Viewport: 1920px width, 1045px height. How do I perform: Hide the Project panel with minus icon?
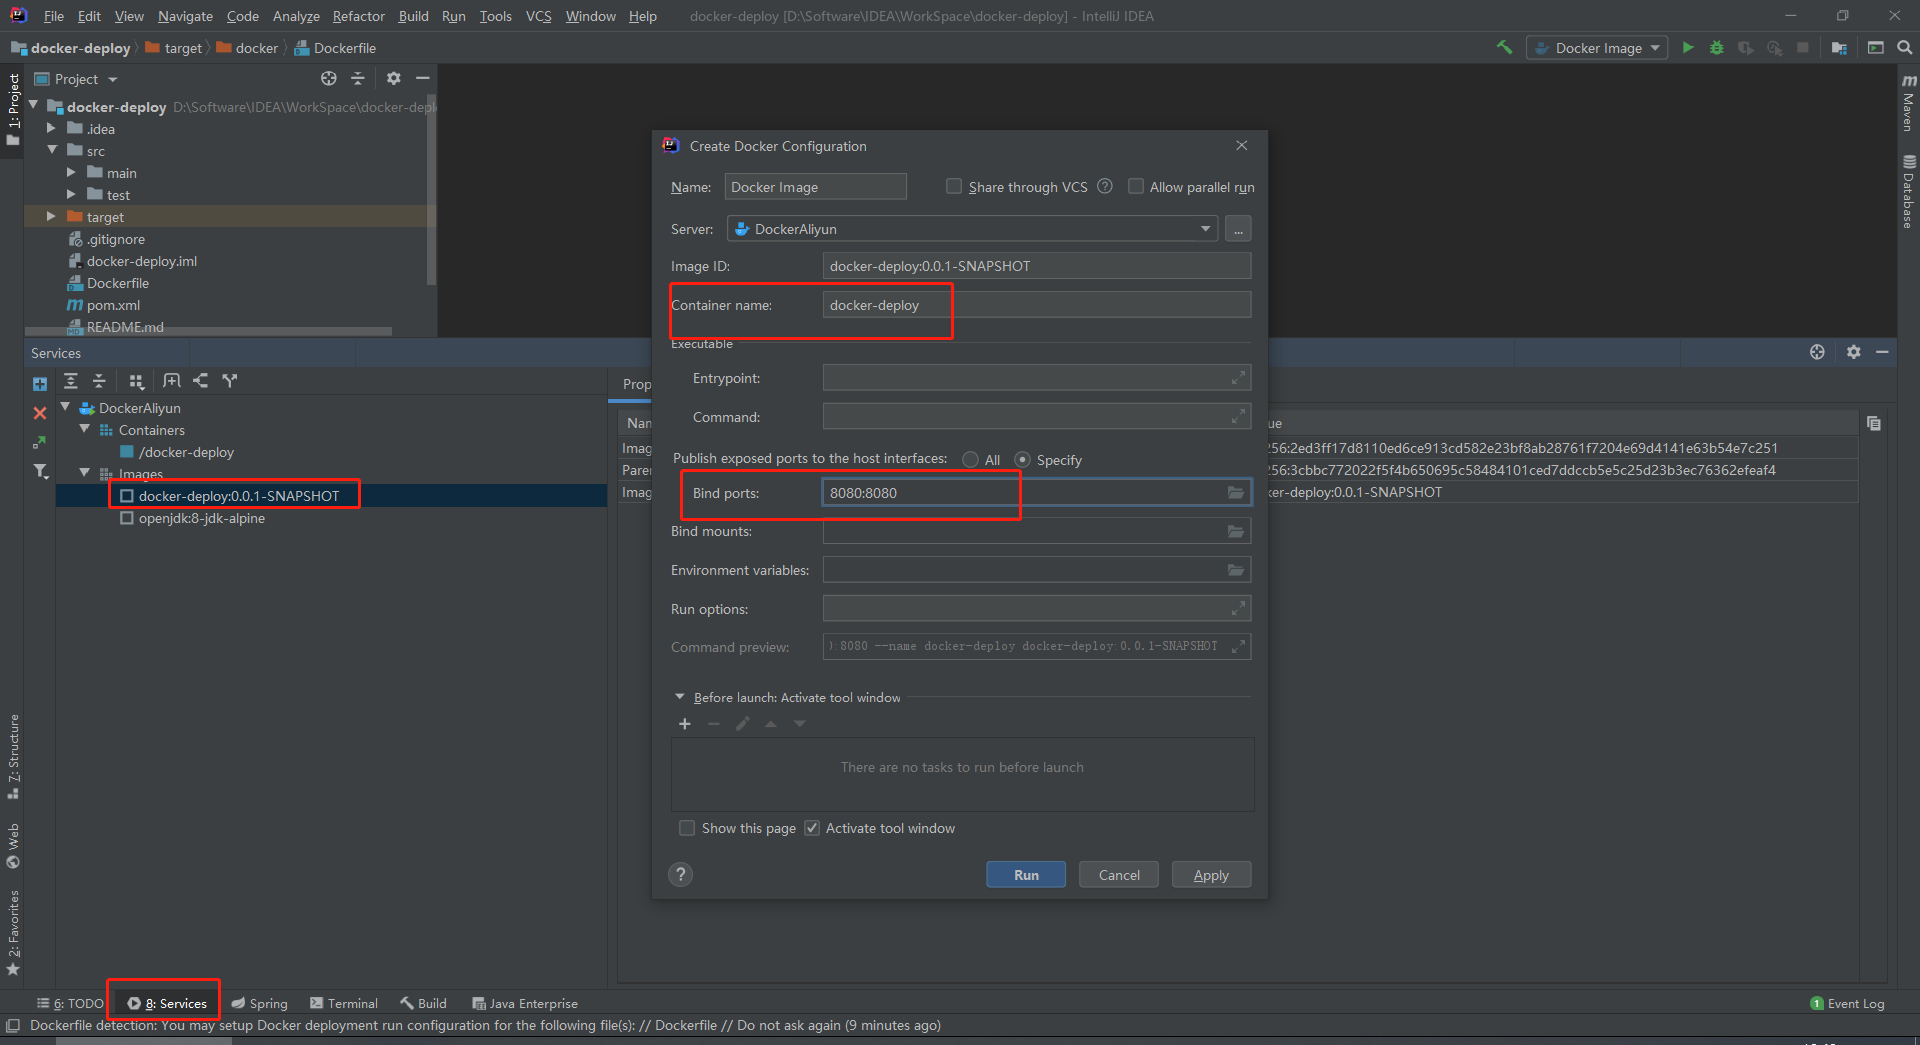pyautogui.click(x=422, y=78)
